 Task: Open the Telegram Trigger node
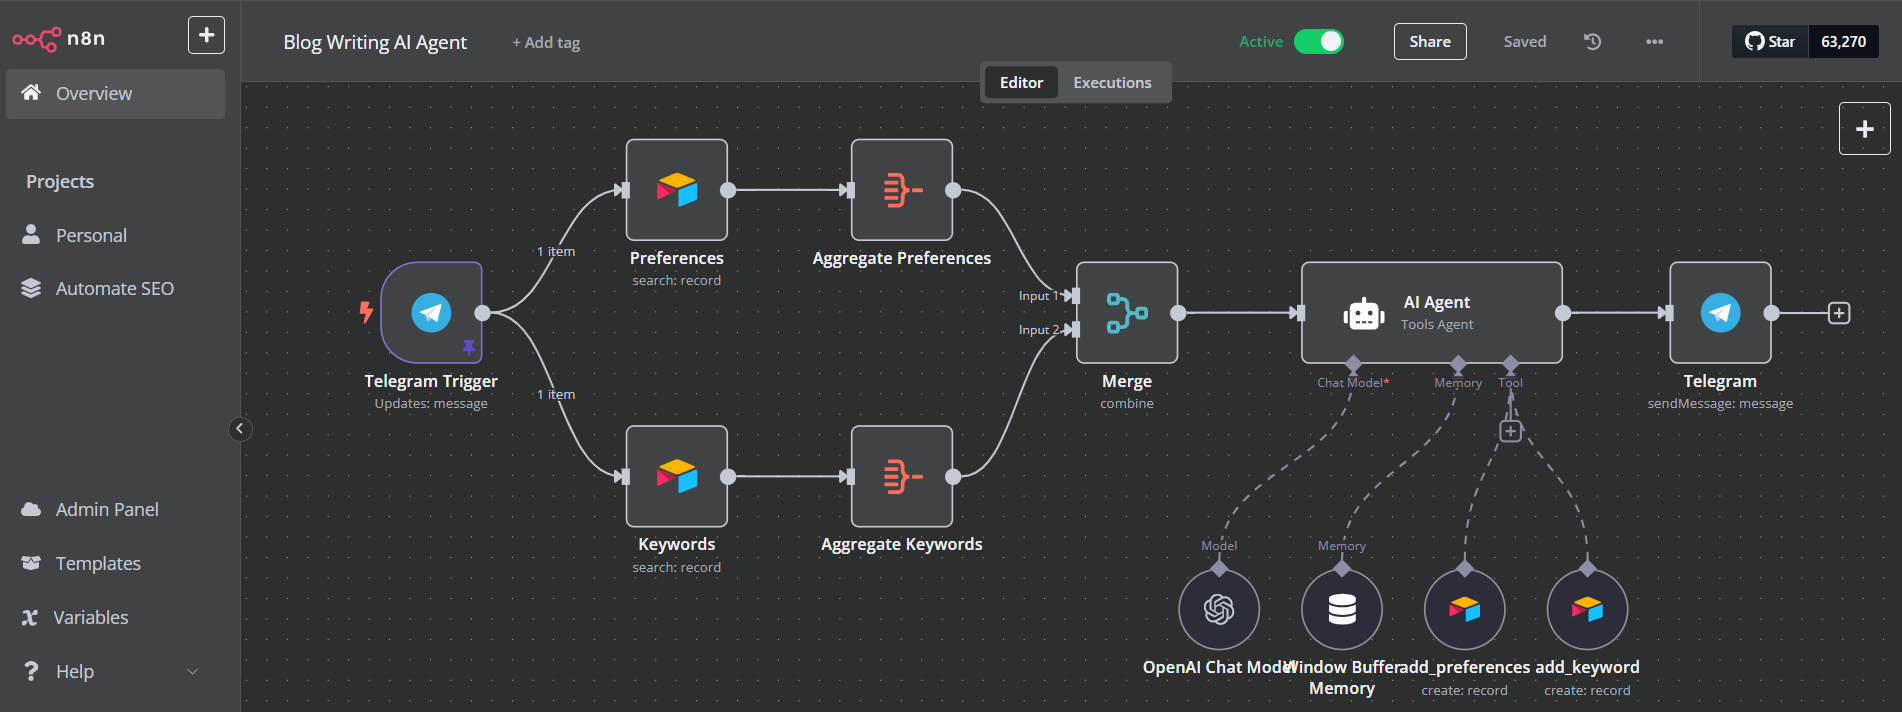pyautogui.click(x=431, y=313)
